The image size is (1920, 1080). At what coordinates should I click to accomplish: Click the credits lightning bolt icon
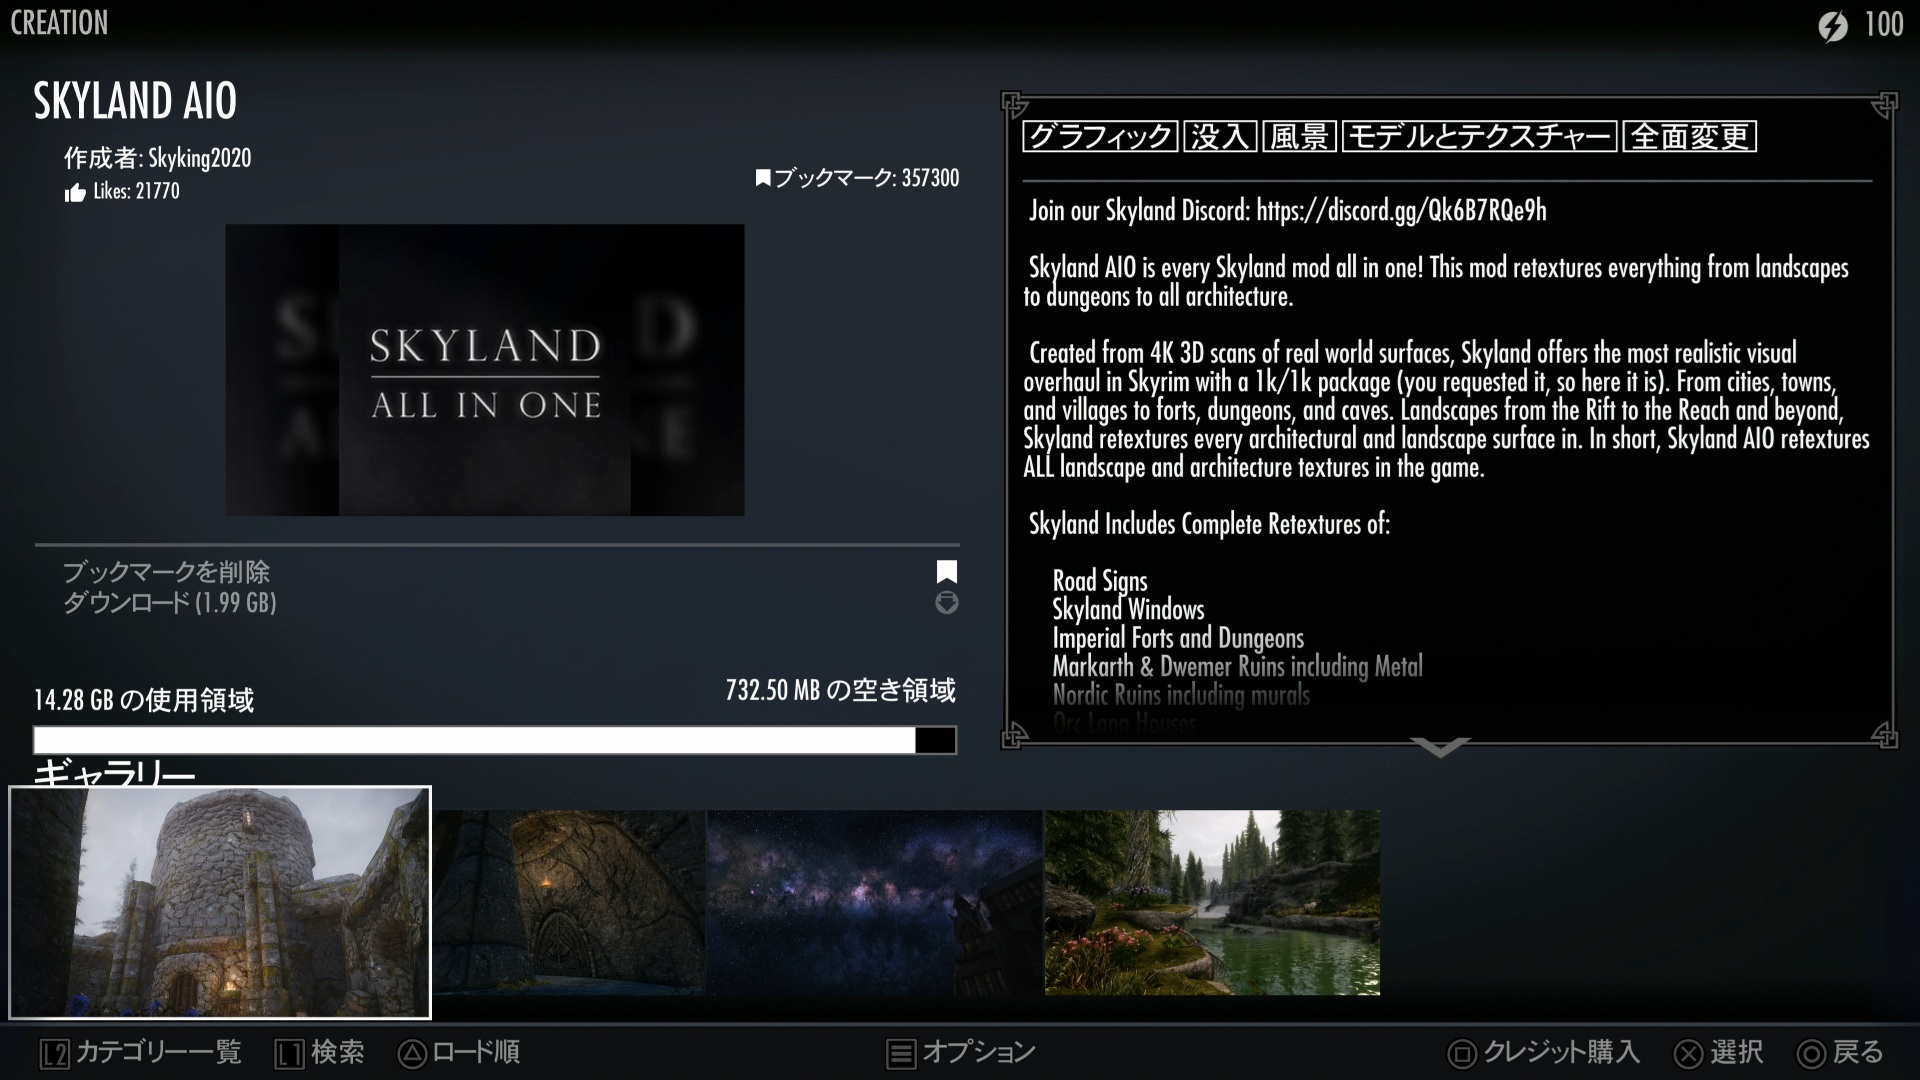[x=1833, y=26]
